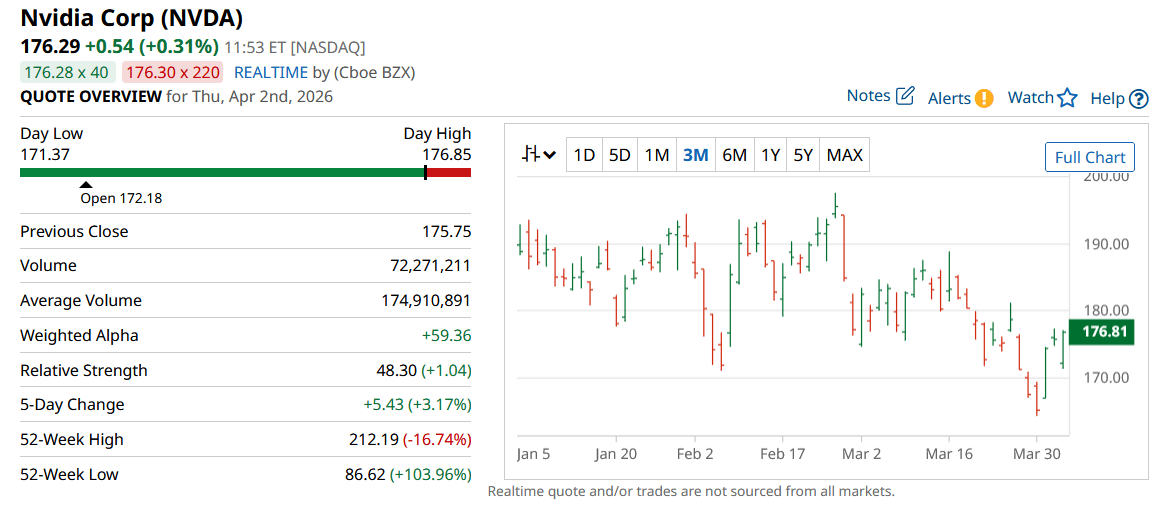Click the Previous Close value 175.75
Screen dimensions: 1151x509
click(446, 231)
